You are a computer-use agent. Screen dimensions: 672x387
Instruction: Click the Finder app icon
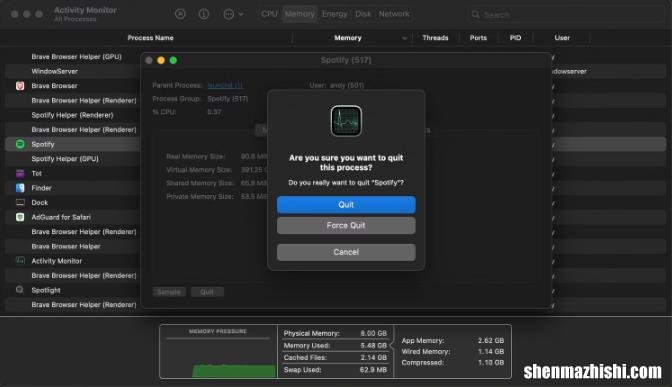(x=20, y=188)
